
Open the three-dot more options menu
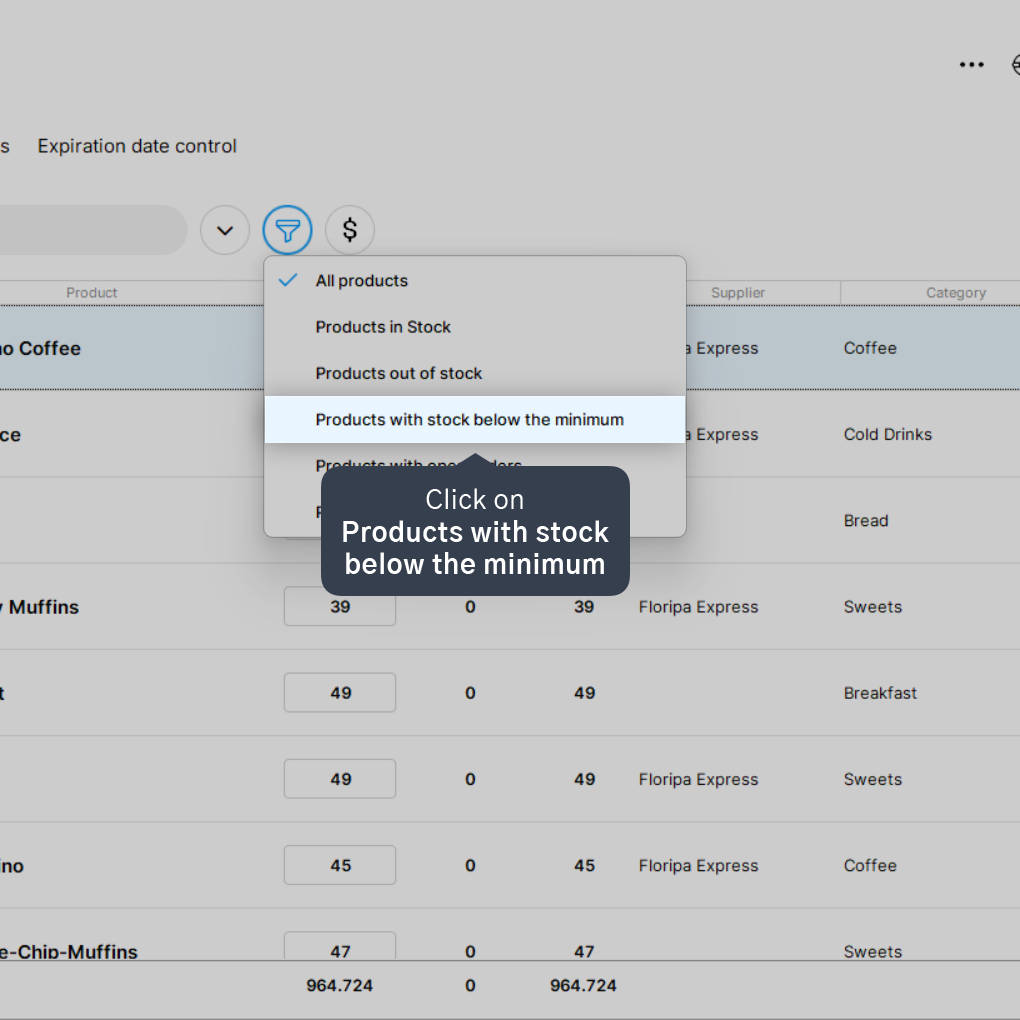pyautogui.click(x=972, y=64)
